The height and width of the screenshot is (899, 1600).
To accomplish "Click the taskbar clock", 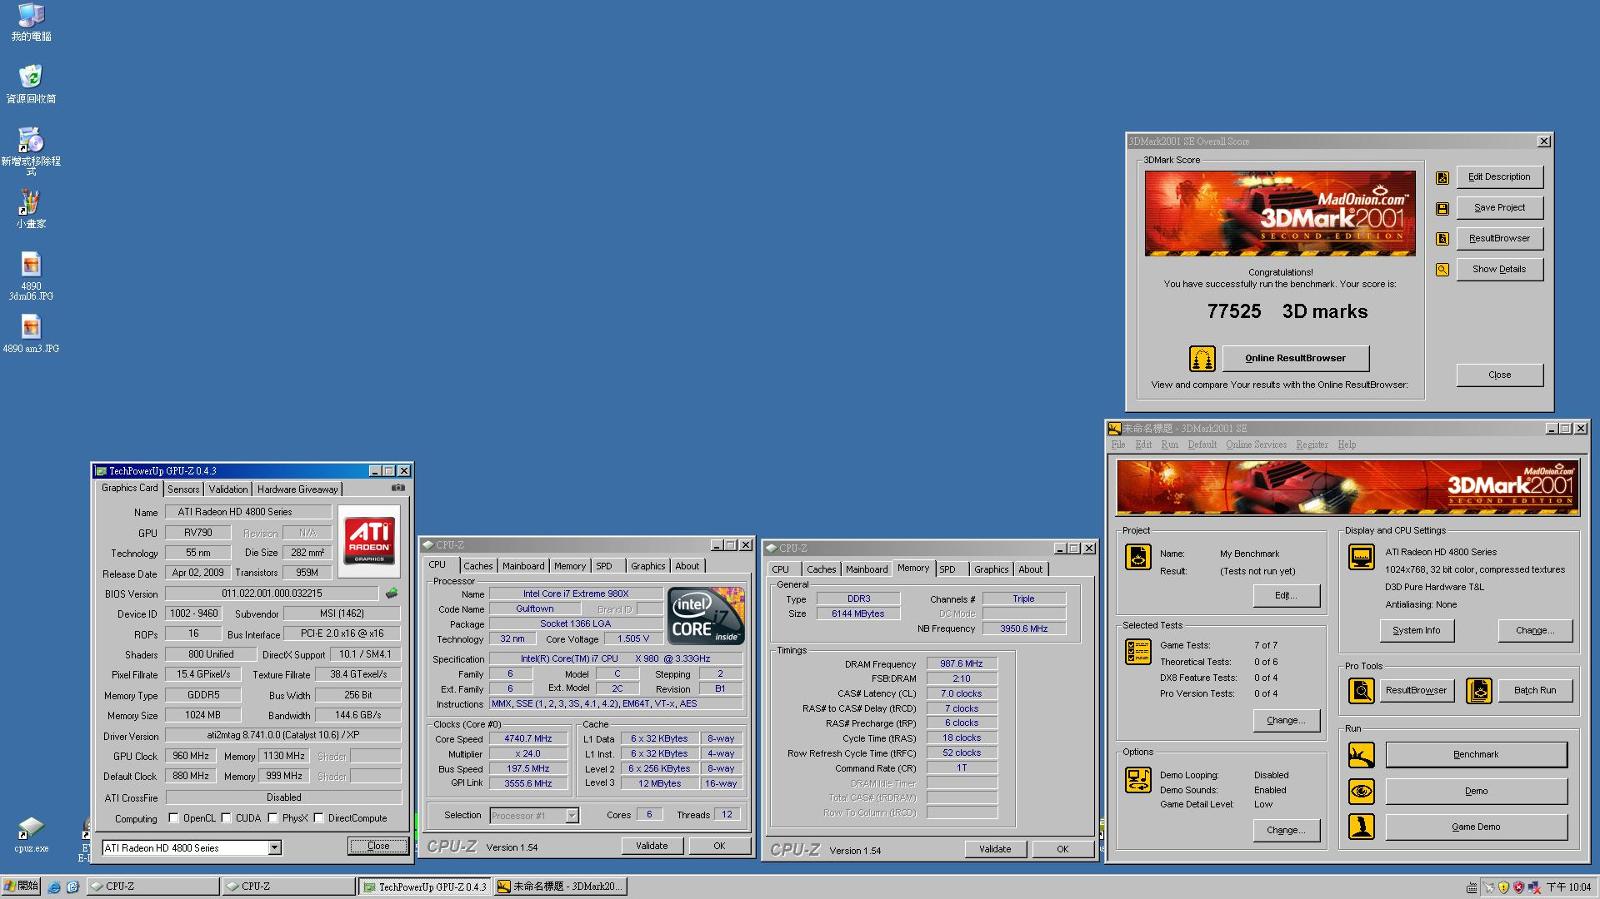I will click(1568, 887).
